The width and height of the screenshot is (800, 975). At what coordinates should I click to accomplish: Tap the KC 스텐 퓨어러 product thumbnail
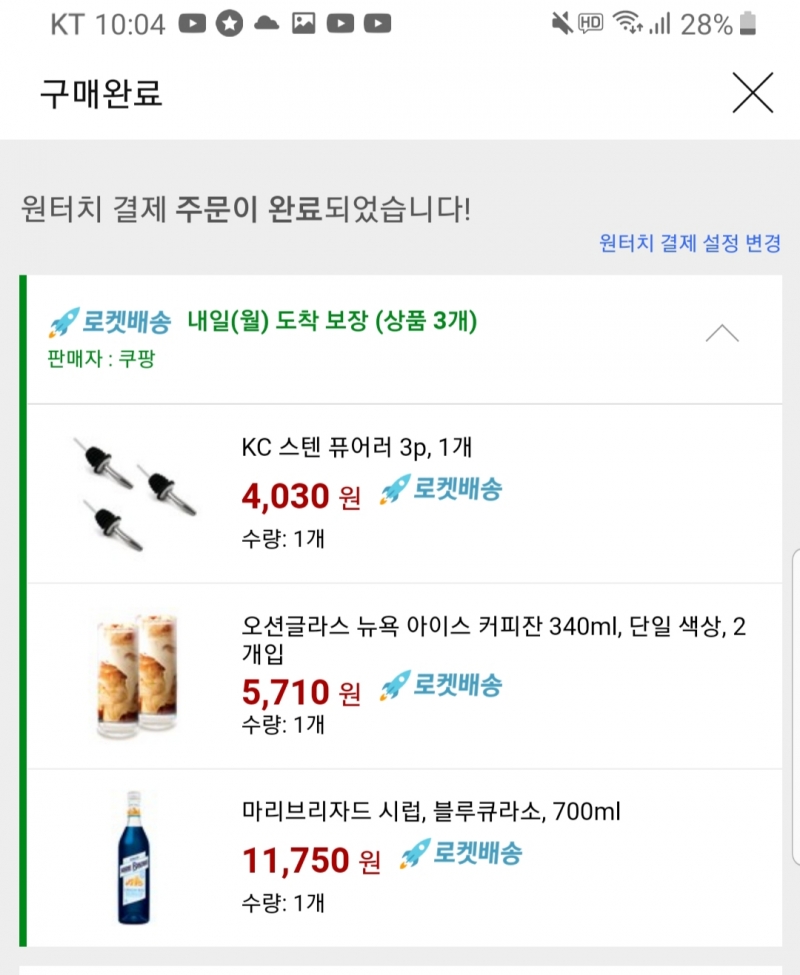[133, 493]
